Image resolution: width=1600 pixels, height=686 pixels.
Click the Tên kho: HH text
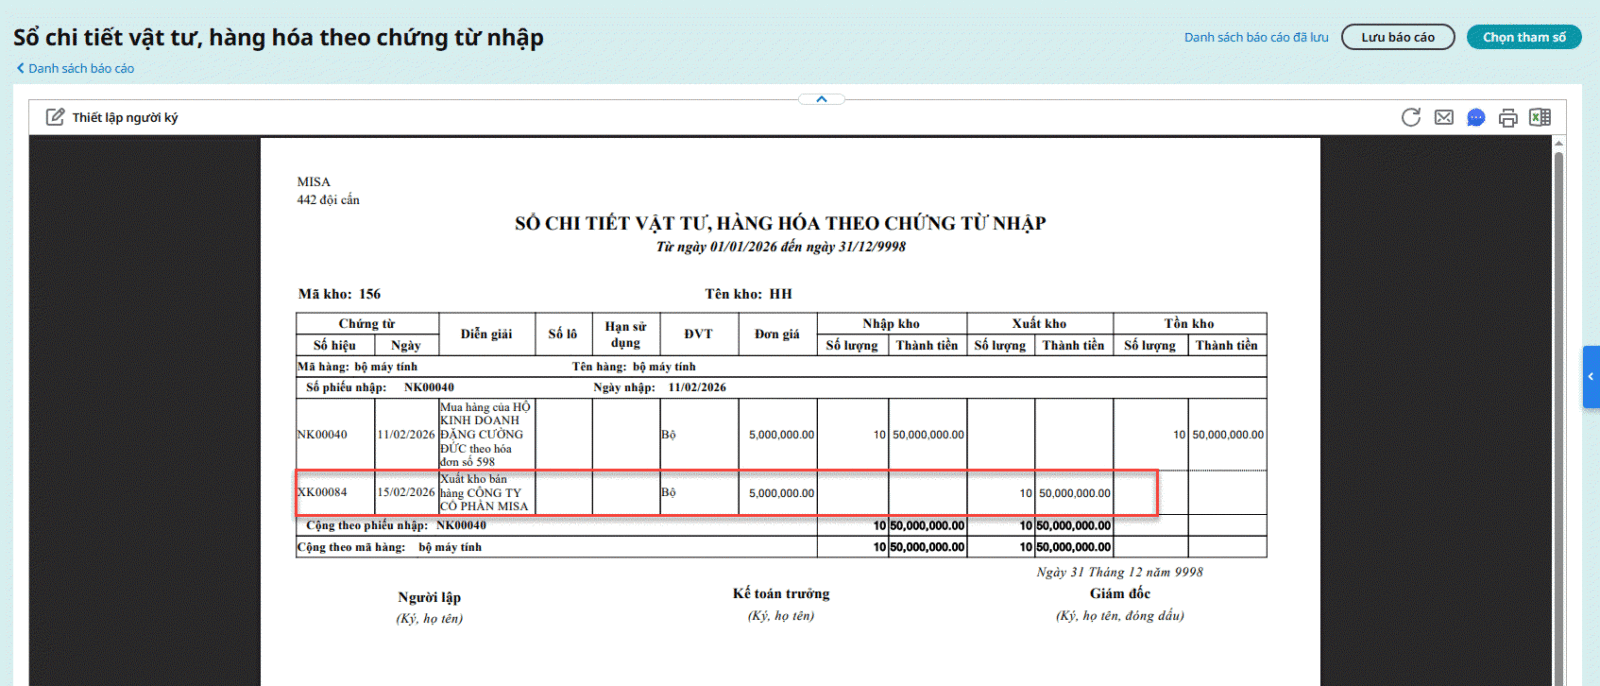click(748, 294)
